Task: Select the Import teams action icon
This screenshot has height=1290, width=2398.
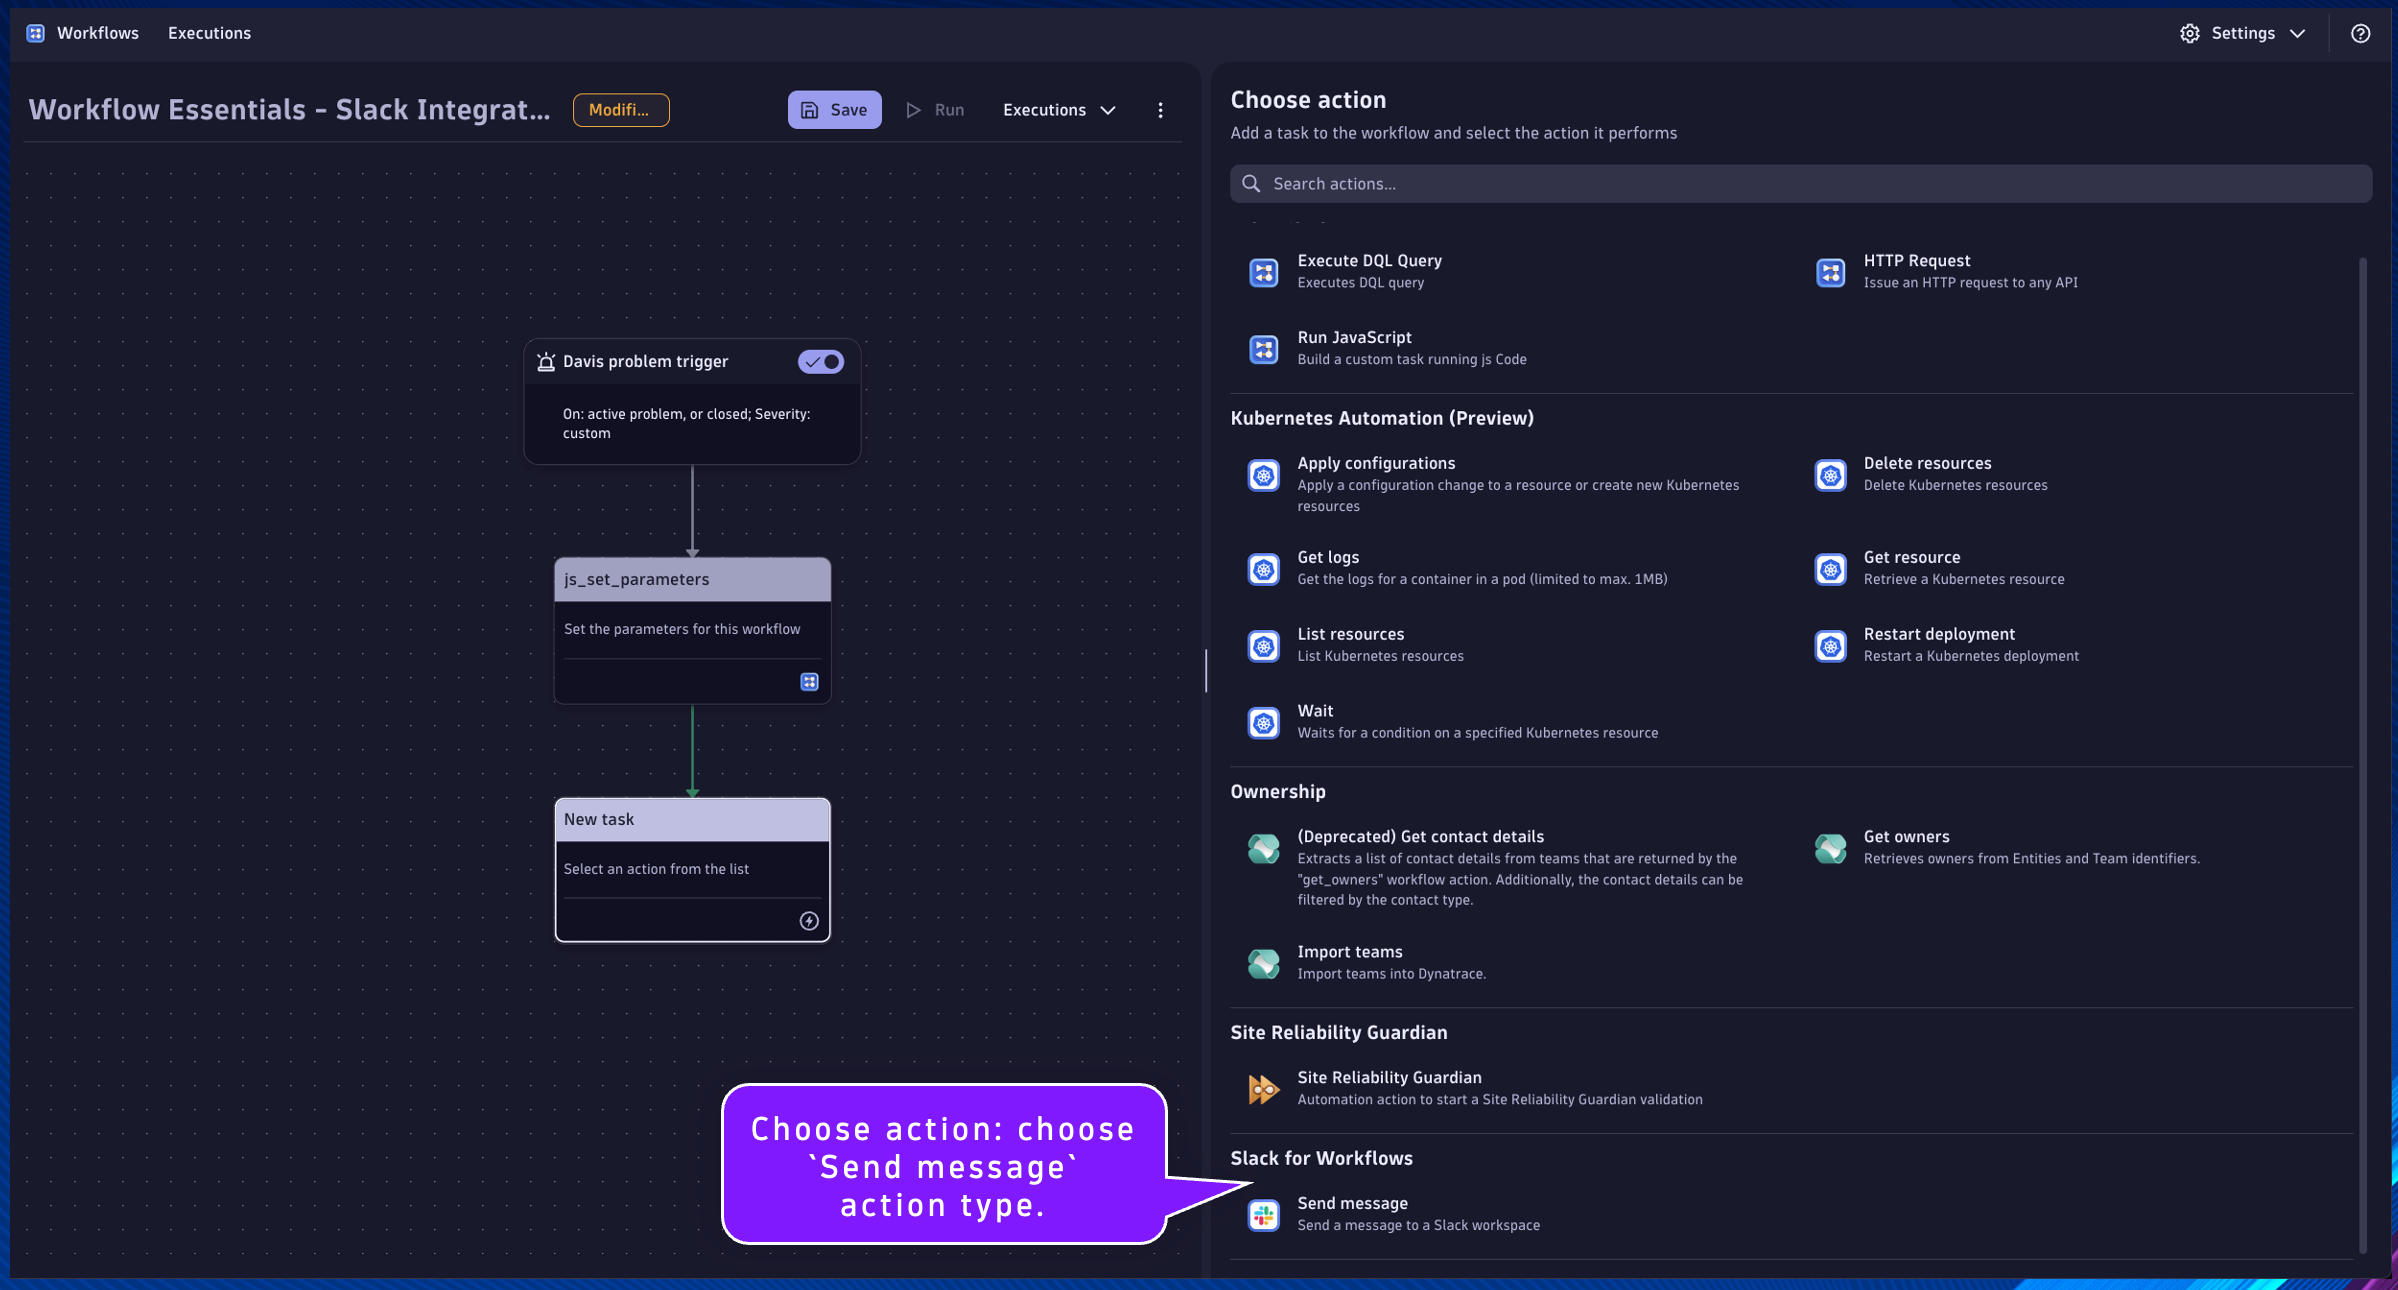Action: coord(1264,964)
